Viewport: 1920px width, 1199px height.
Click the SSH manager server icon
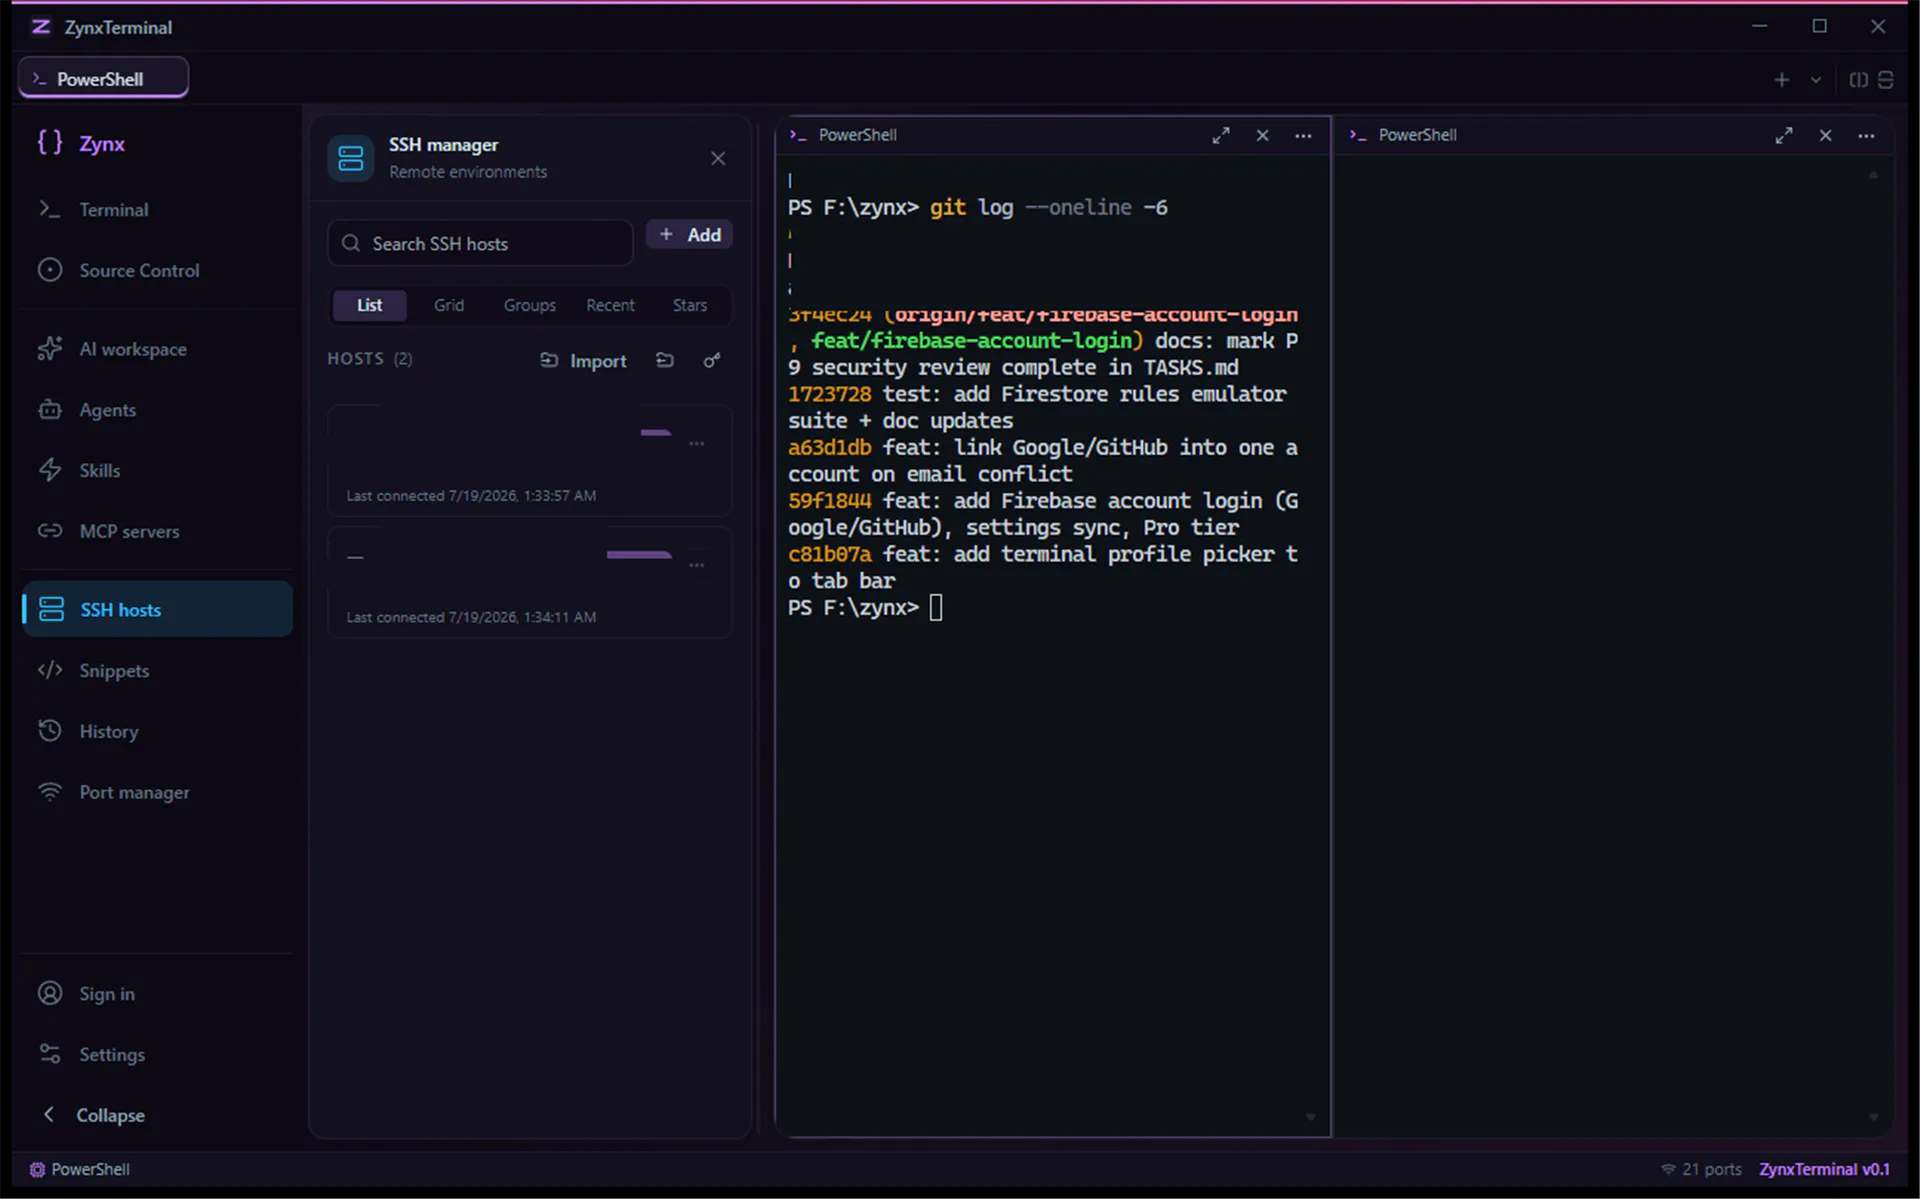[x=351, y=158]
